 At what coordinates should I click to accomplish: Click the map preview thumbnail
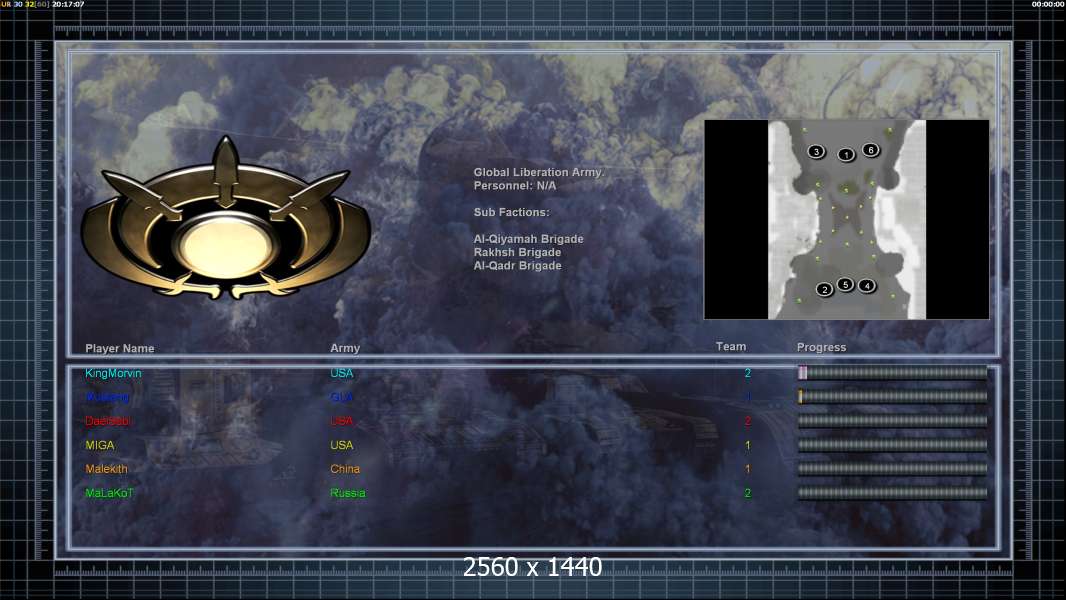[846, 219]
